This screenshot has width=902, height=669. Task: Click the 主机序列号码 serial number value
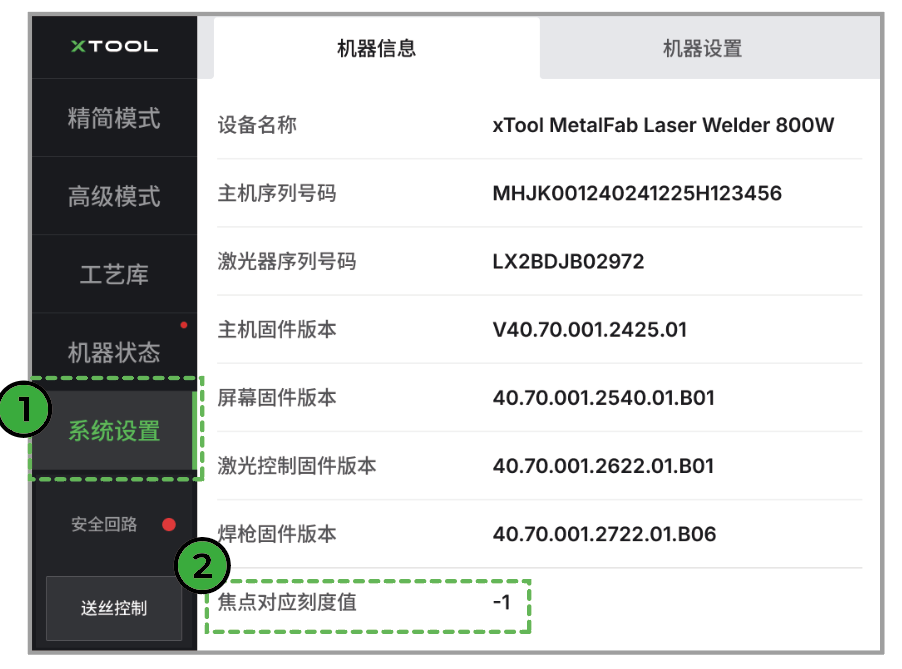[x=636, y=193]
